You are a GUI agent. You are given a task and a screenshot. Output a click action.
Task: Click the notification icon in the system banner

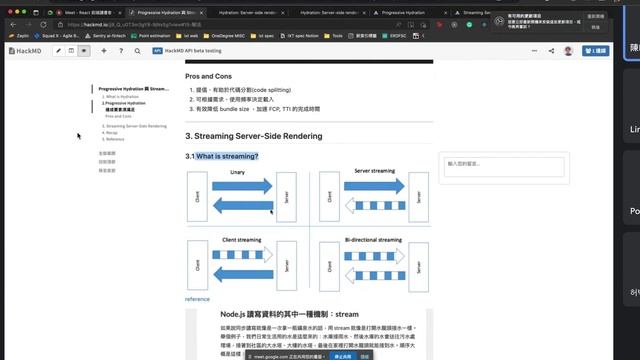499,21
